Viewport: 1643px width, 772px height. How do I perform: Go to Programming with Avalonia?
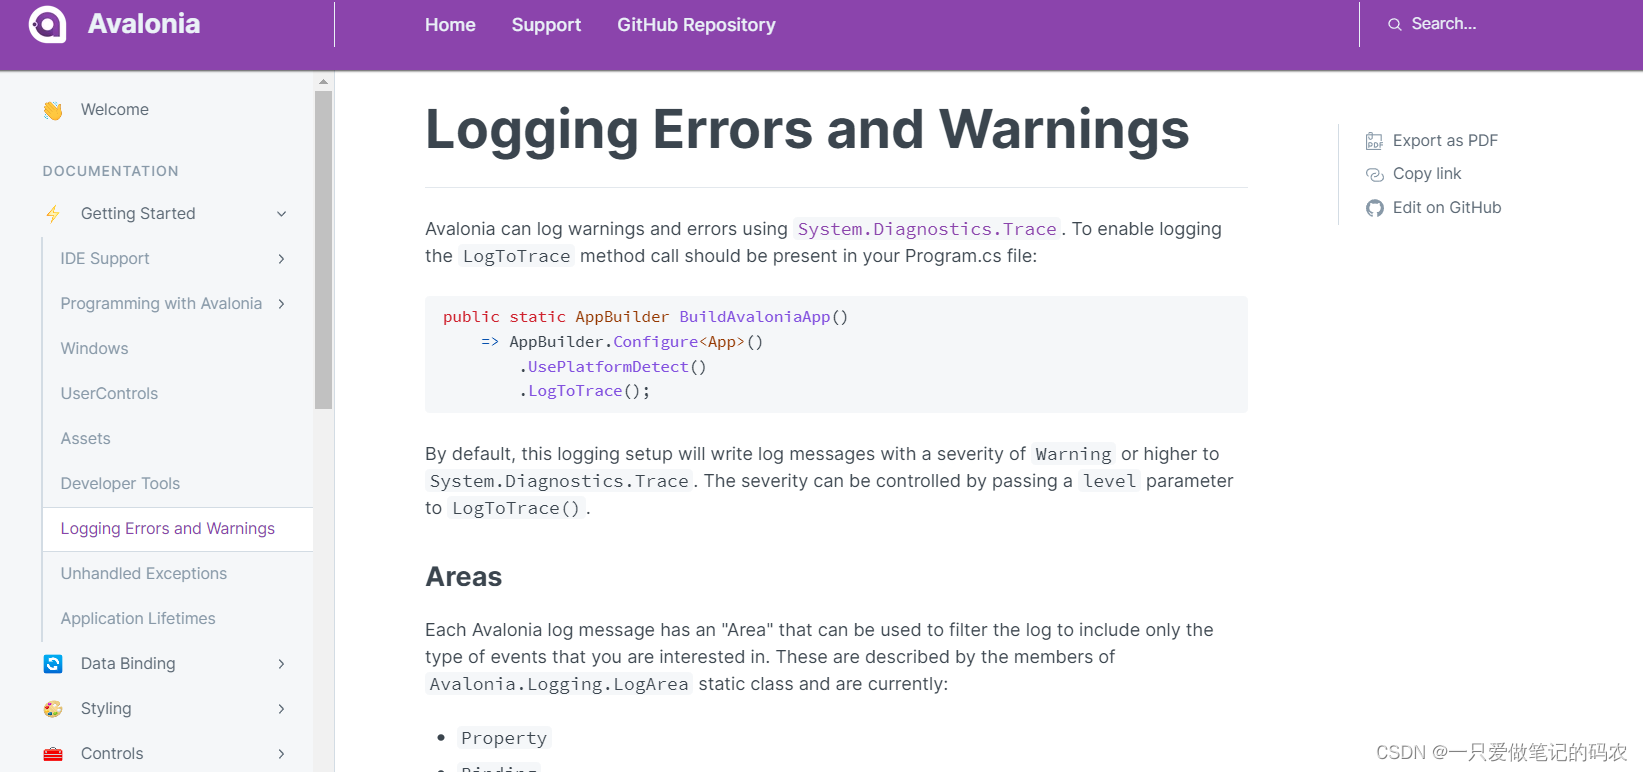pyautogui.click(x=161, y=304)
